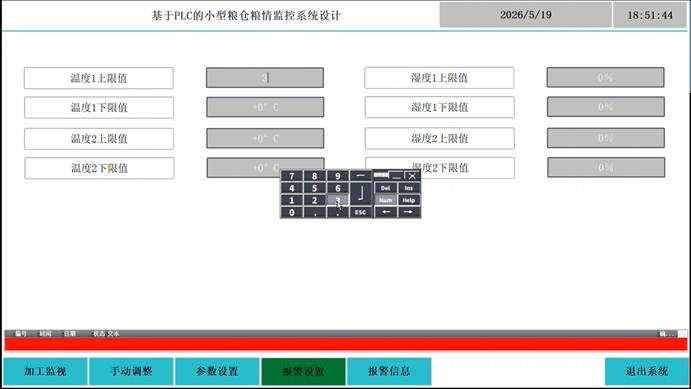691x389 pixels.
Task: Click the 退出系统 button
Action: (646, 371)
